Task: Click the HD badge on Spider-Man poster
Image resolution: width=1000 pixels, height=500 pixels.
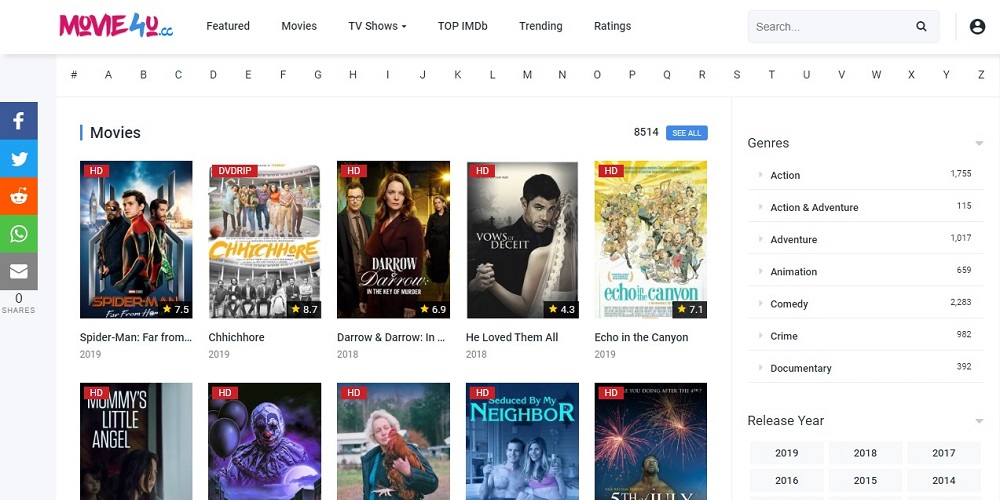Action: [96, 170]
